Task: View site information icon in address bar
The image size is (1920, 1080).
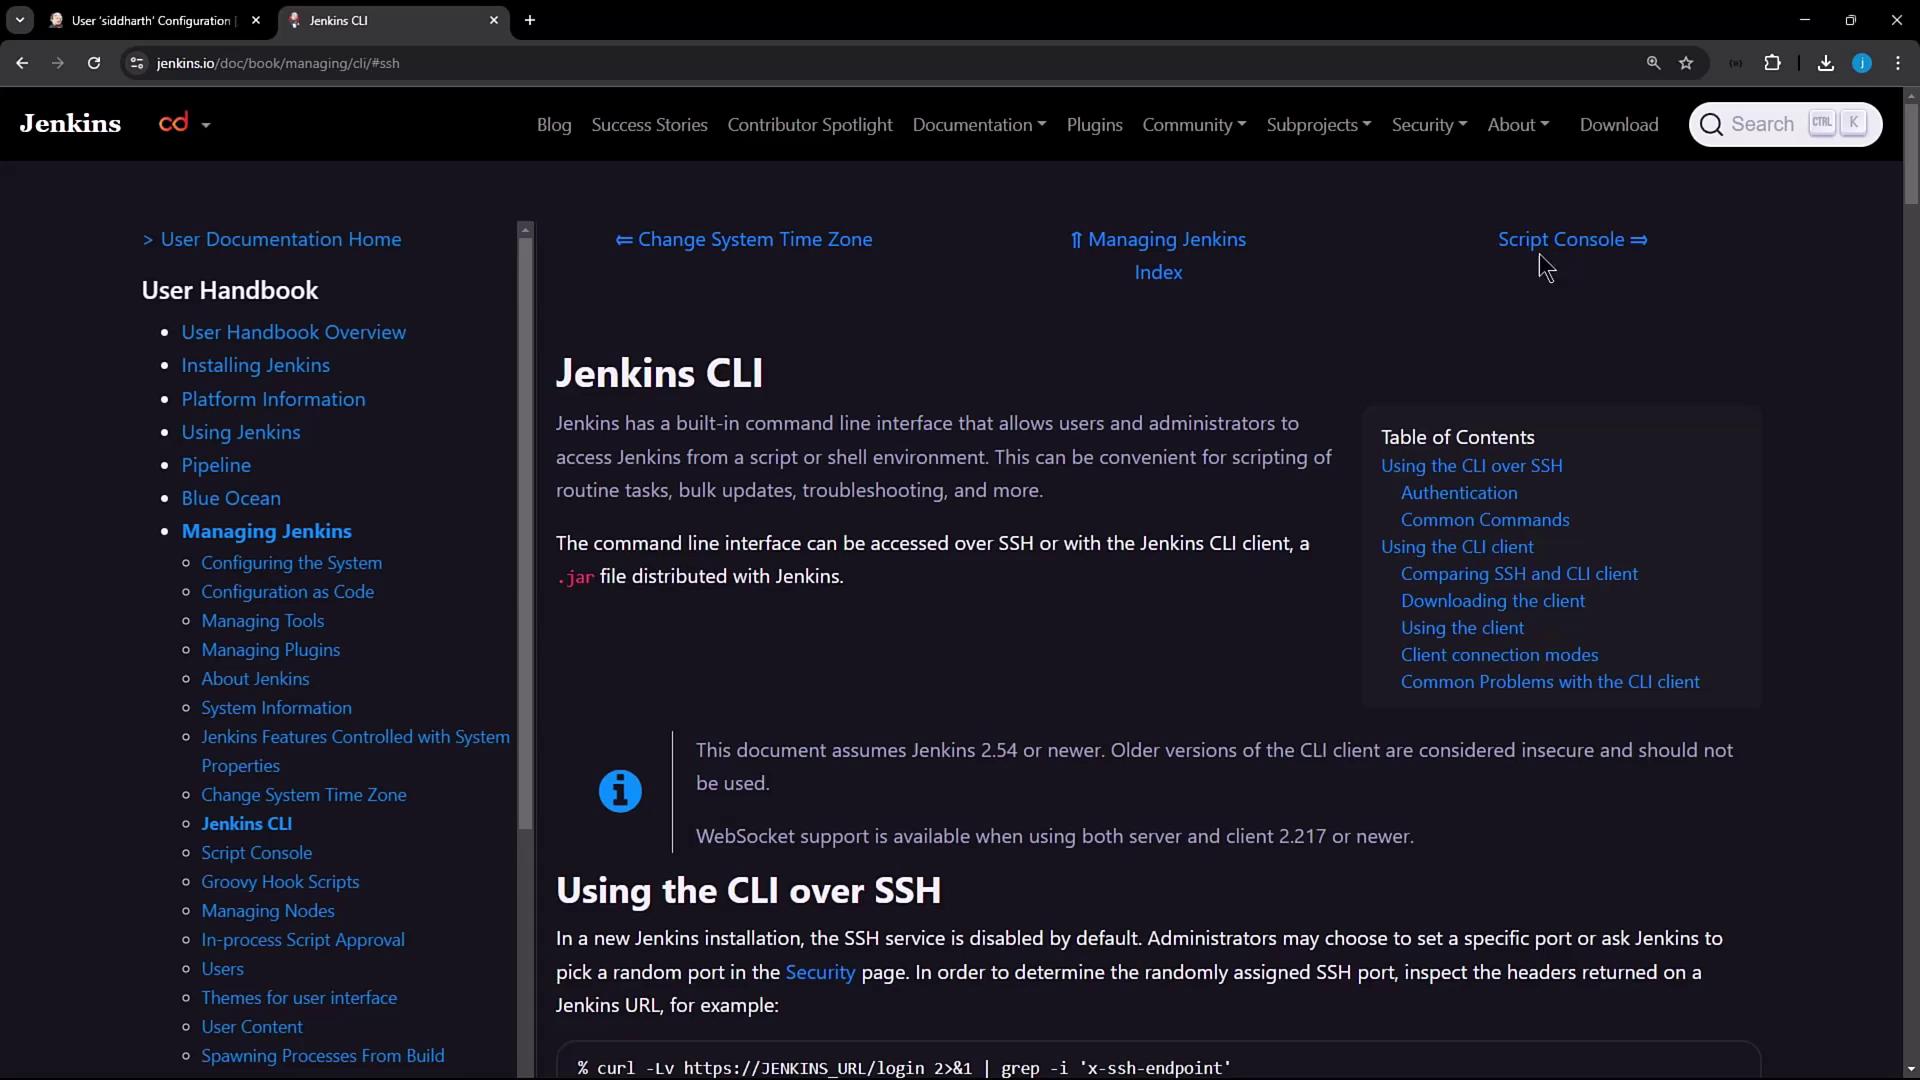Action: coord(137,63)
